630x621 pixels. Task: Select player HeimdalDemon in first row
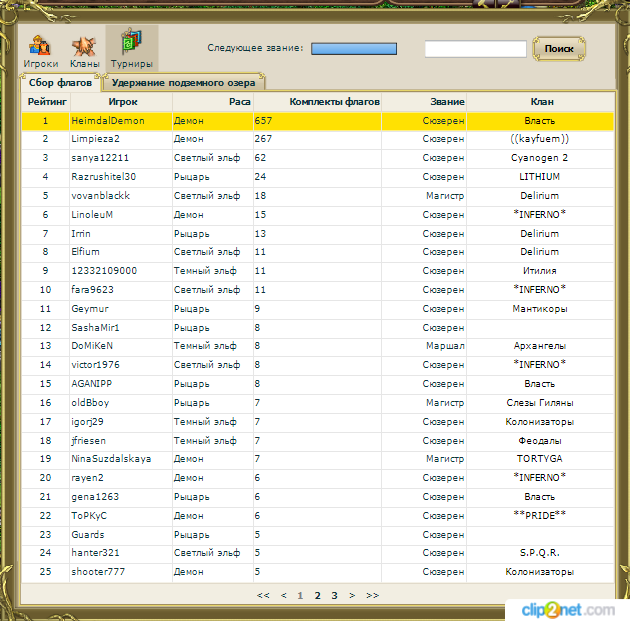[x=108, y=121]
